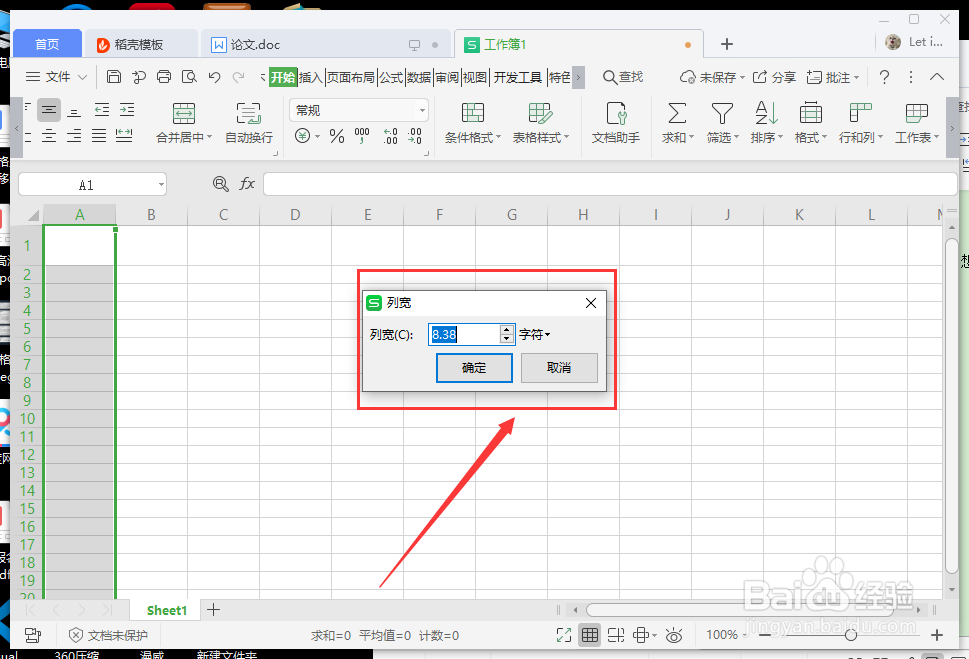
Task: Select the Sheet1 sheet tab
Action: click(x=166, y=610)
